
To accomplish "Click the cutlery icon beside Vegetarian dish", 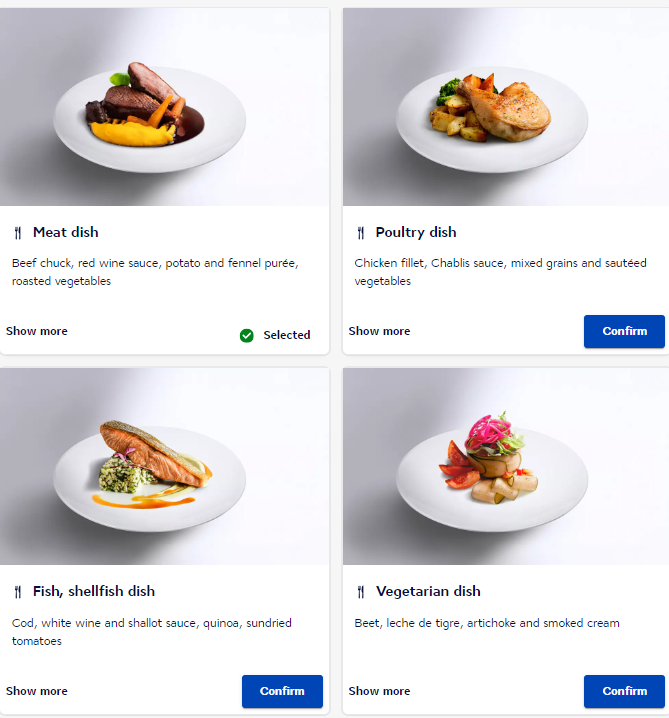I will pos(361,592).
